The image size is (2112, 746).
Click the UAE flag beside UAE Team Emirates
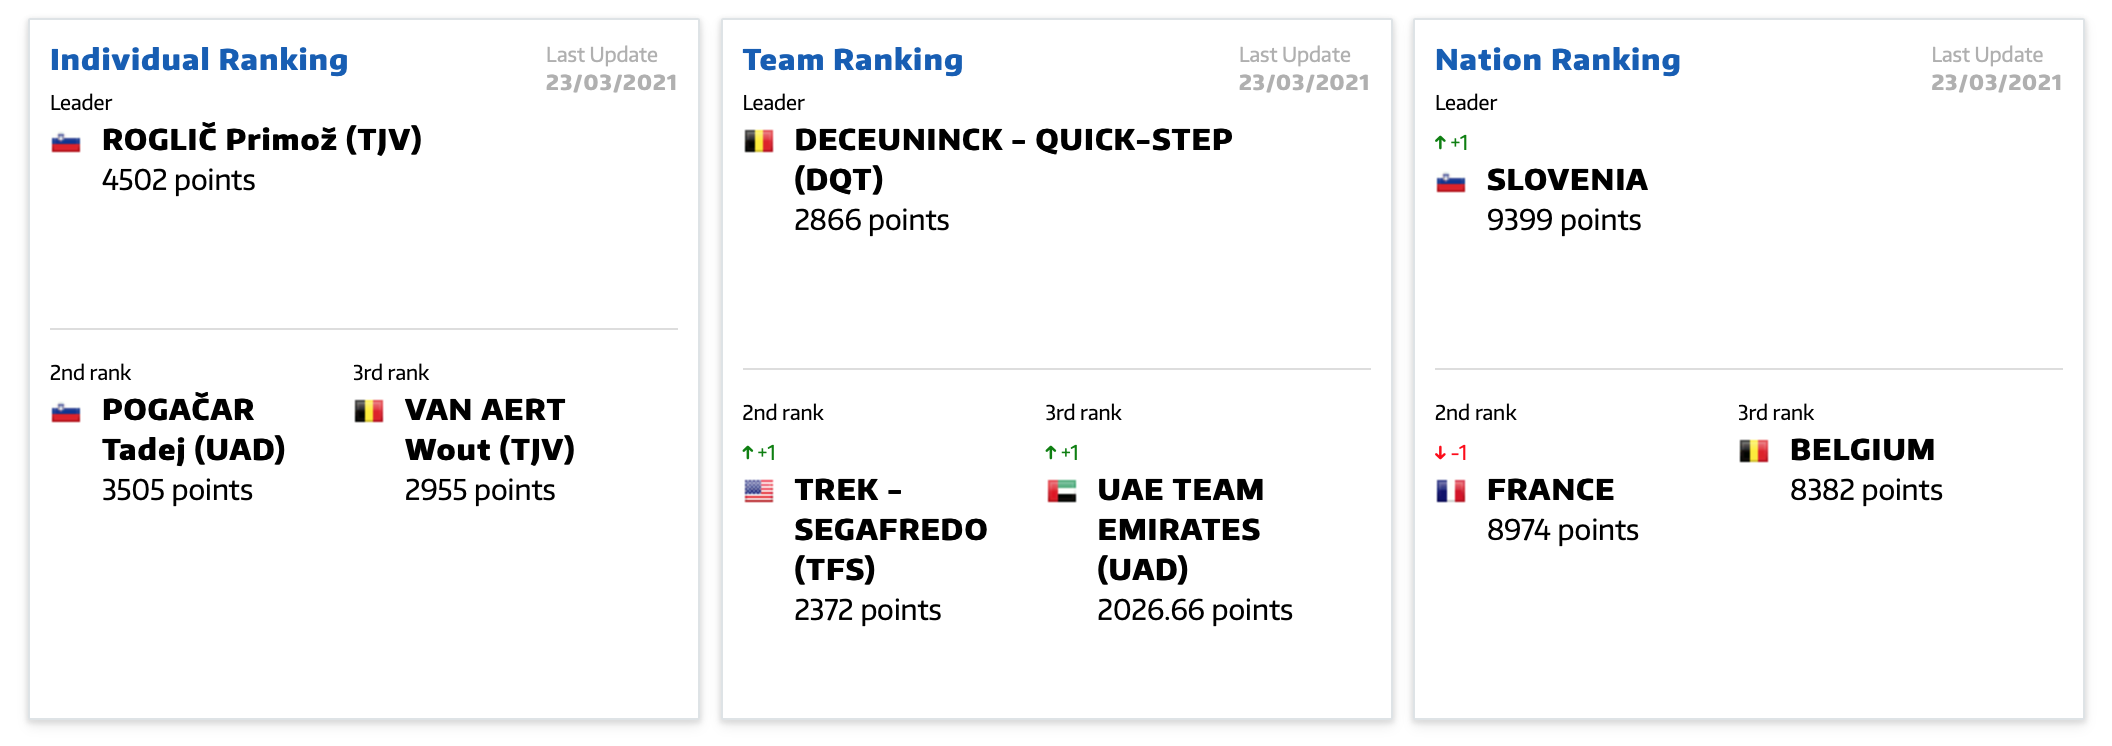coord(1062,491)
